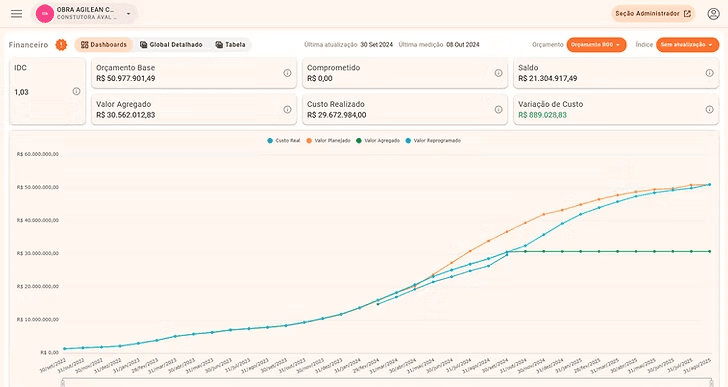The height and width of the screenshot is (387, 728).
Task: Show info for Custo Realizado card
Action: pyautogui.click(x=498, y=110)
